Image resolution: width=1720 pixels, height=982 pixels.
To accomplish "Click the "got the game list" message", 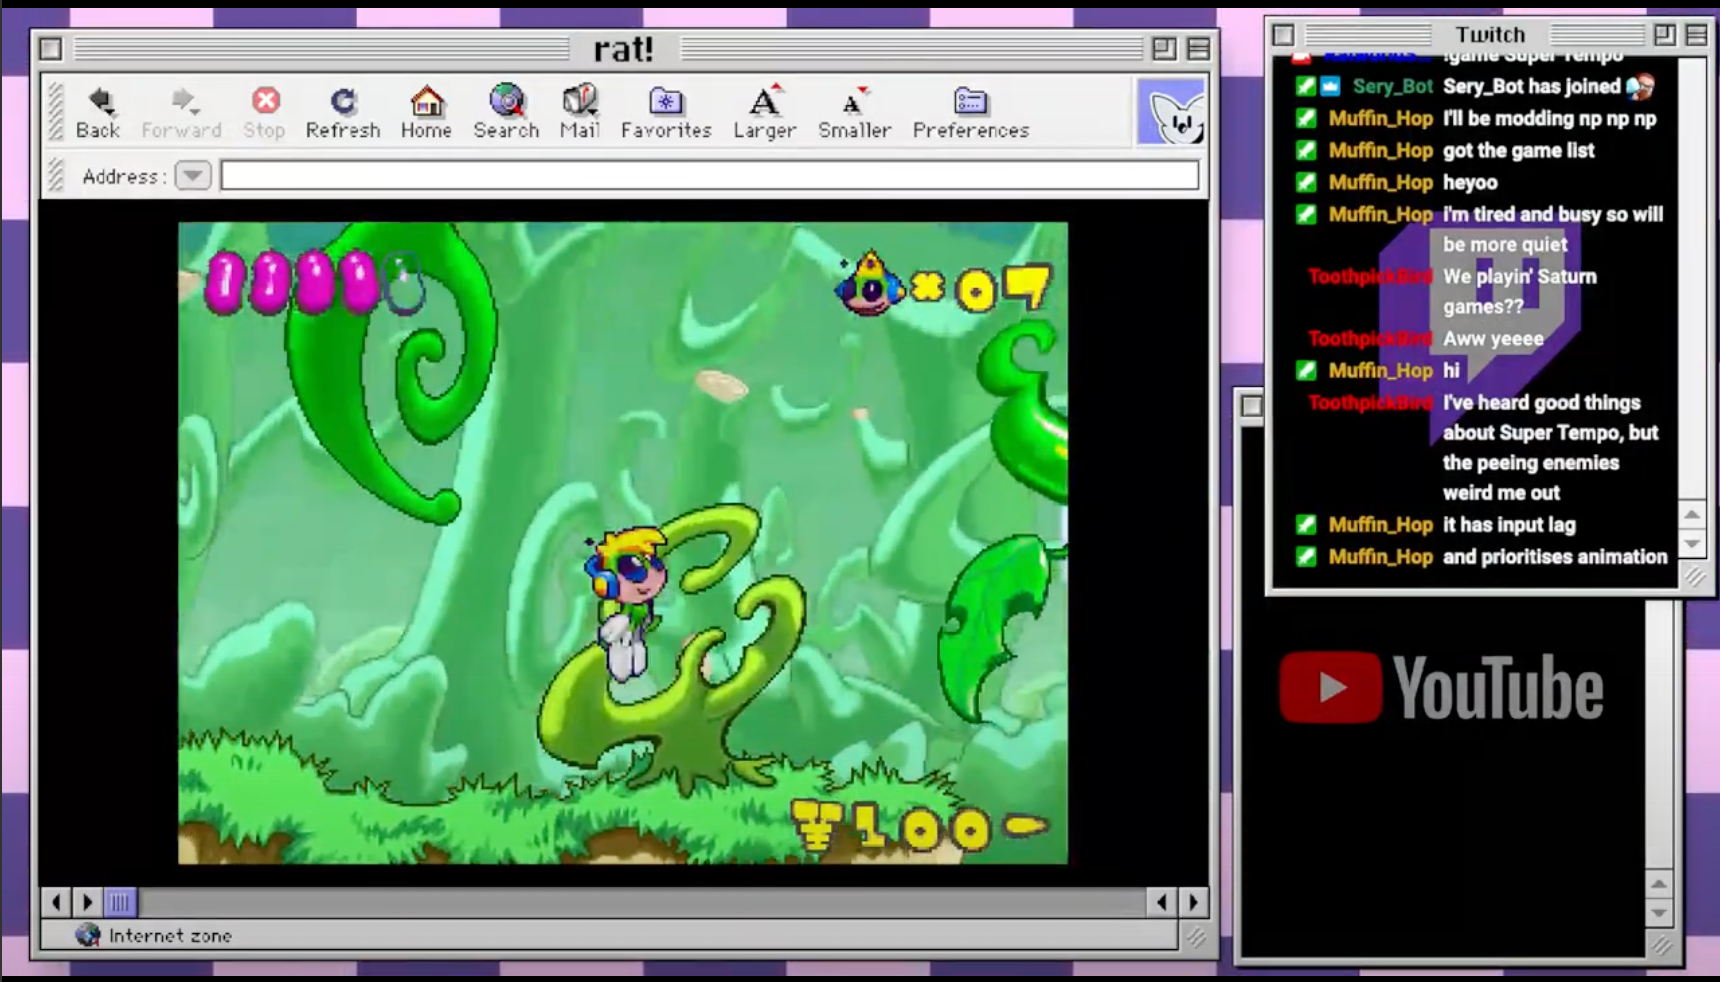I will point(1518,150).
